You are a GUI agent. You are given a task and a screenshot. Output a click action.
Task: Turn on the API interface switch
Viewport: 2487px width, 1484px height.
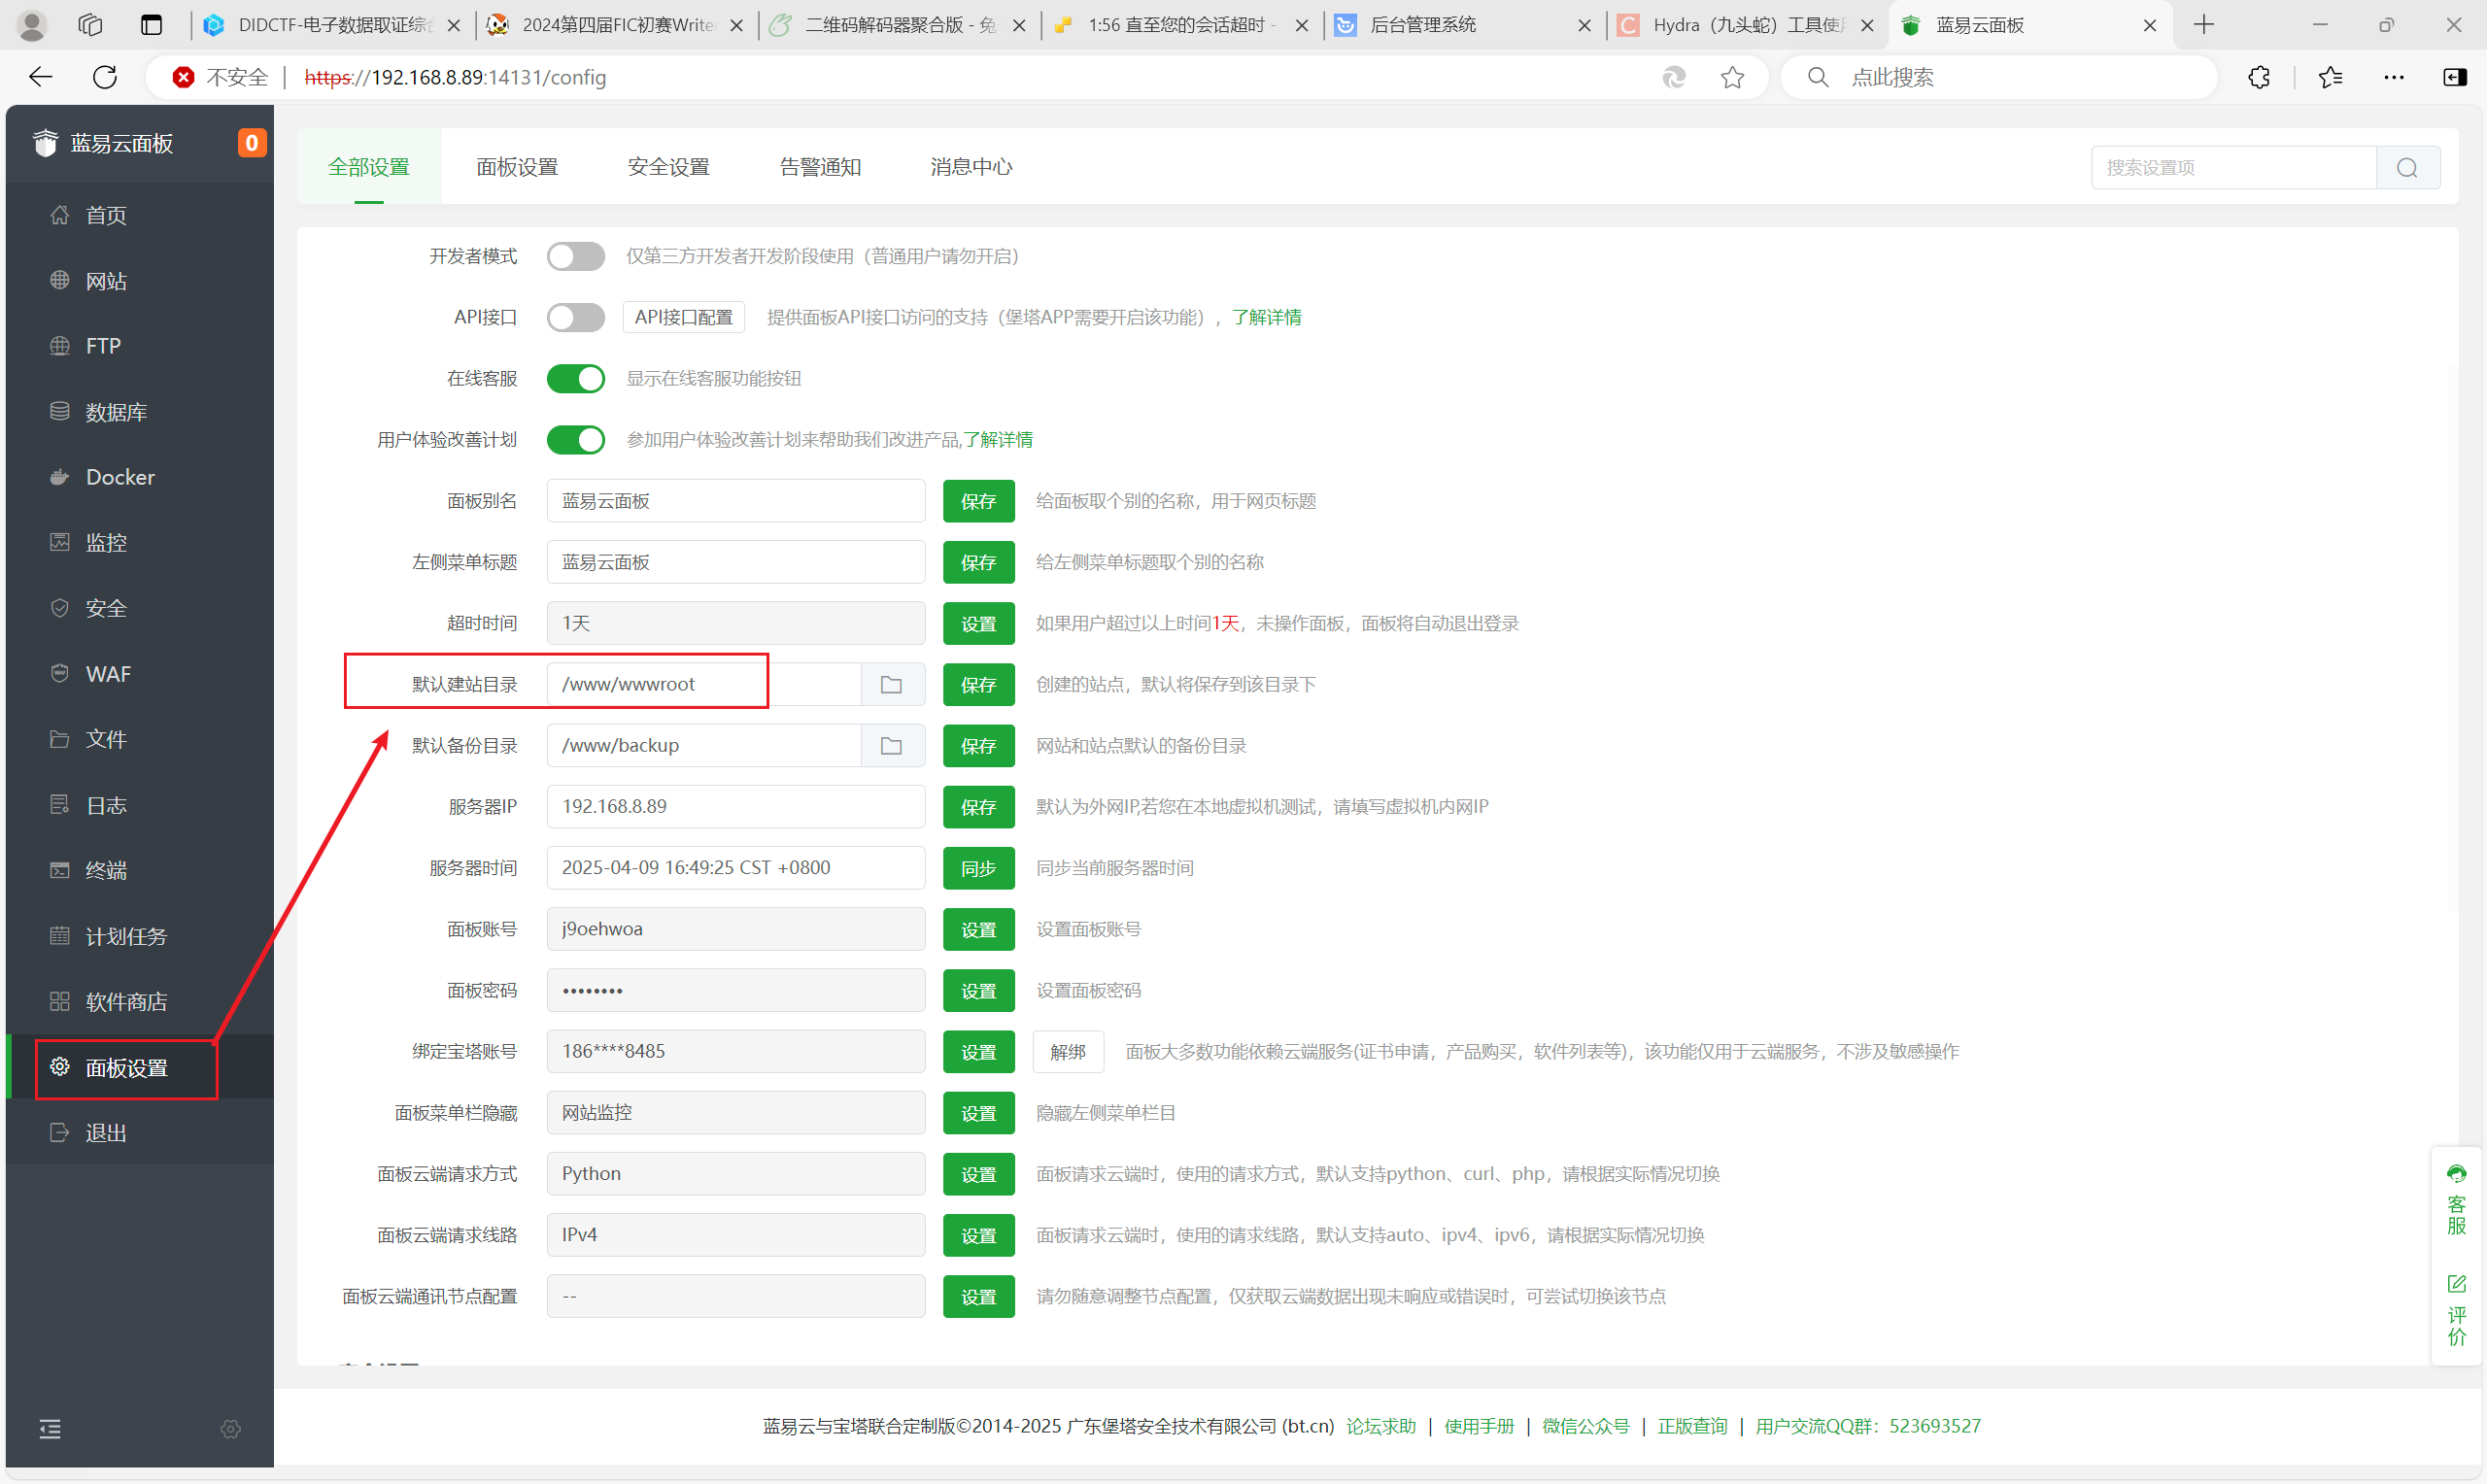(x=575, y=318)
